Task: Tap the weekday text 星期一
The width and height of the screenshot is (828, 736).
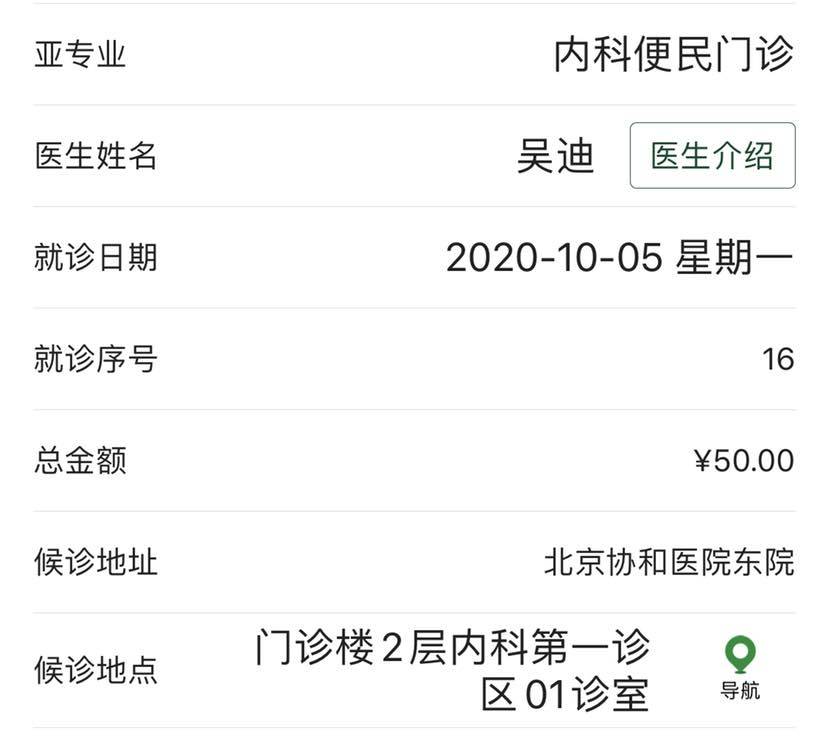Action: coord(734,258)
